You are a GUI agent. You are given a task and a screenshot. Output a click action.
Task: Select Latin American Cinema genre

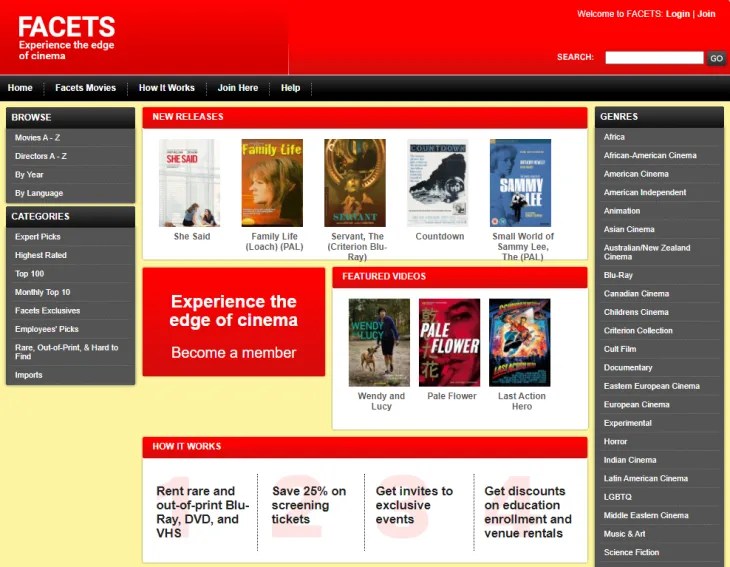[x=645, y=479]
